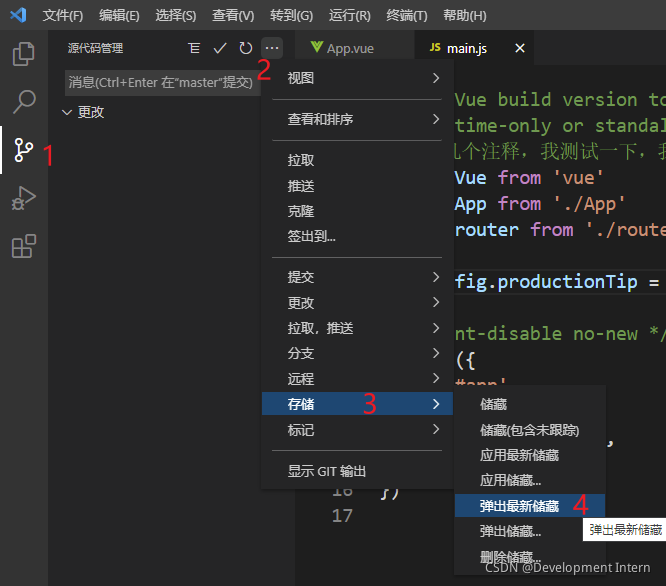Expand the 提交 submenu
Viewport: 666px width, 586px height.
coord(357,277)
